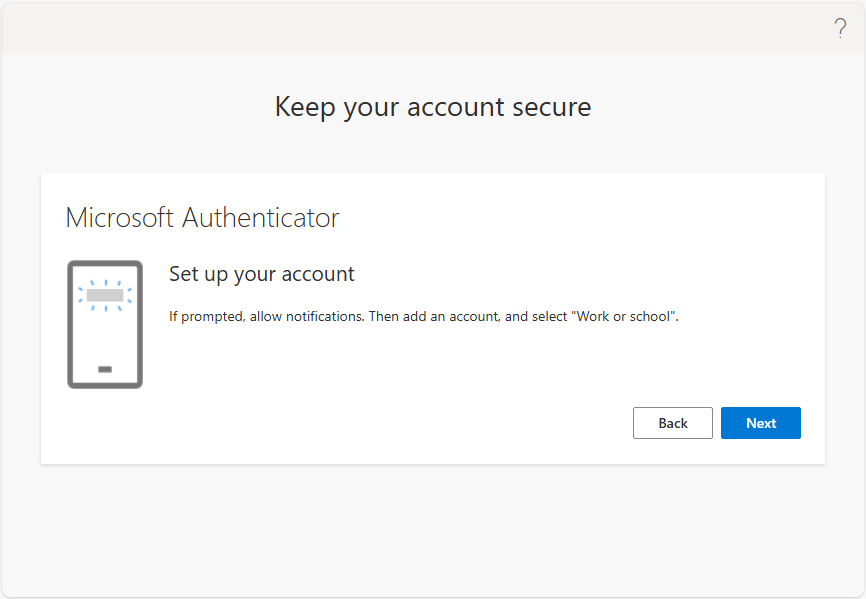Click the phone illustration's blank screen area

pyautogui.click(x=105, y=337)
